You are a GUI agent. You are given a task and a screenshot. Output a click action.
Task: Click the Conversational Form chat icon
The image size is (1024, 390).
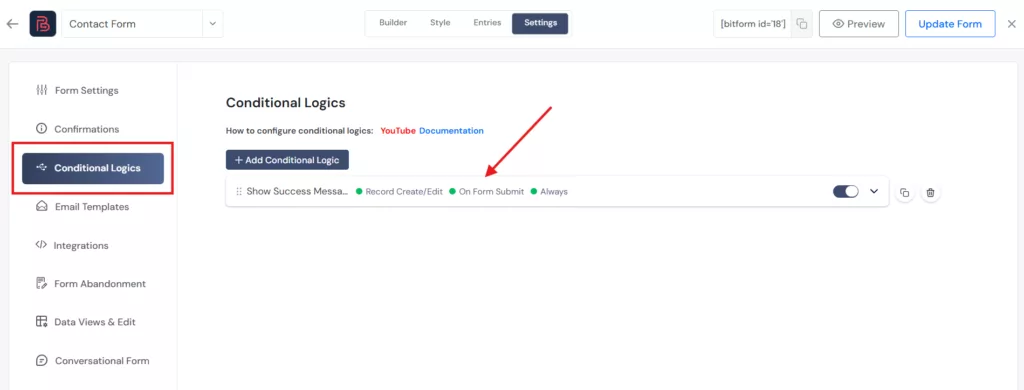click(42, 361)
